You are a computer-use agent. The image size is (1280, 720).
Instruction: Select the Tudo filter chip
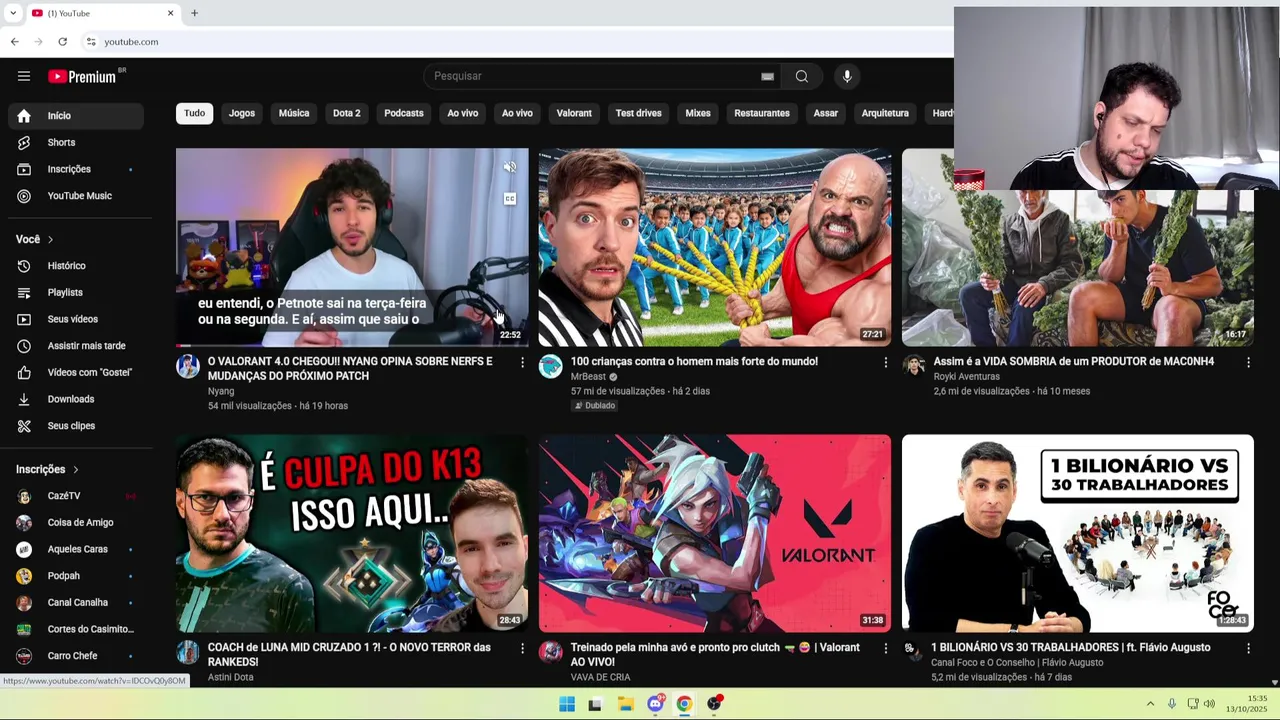coord(194,113)
